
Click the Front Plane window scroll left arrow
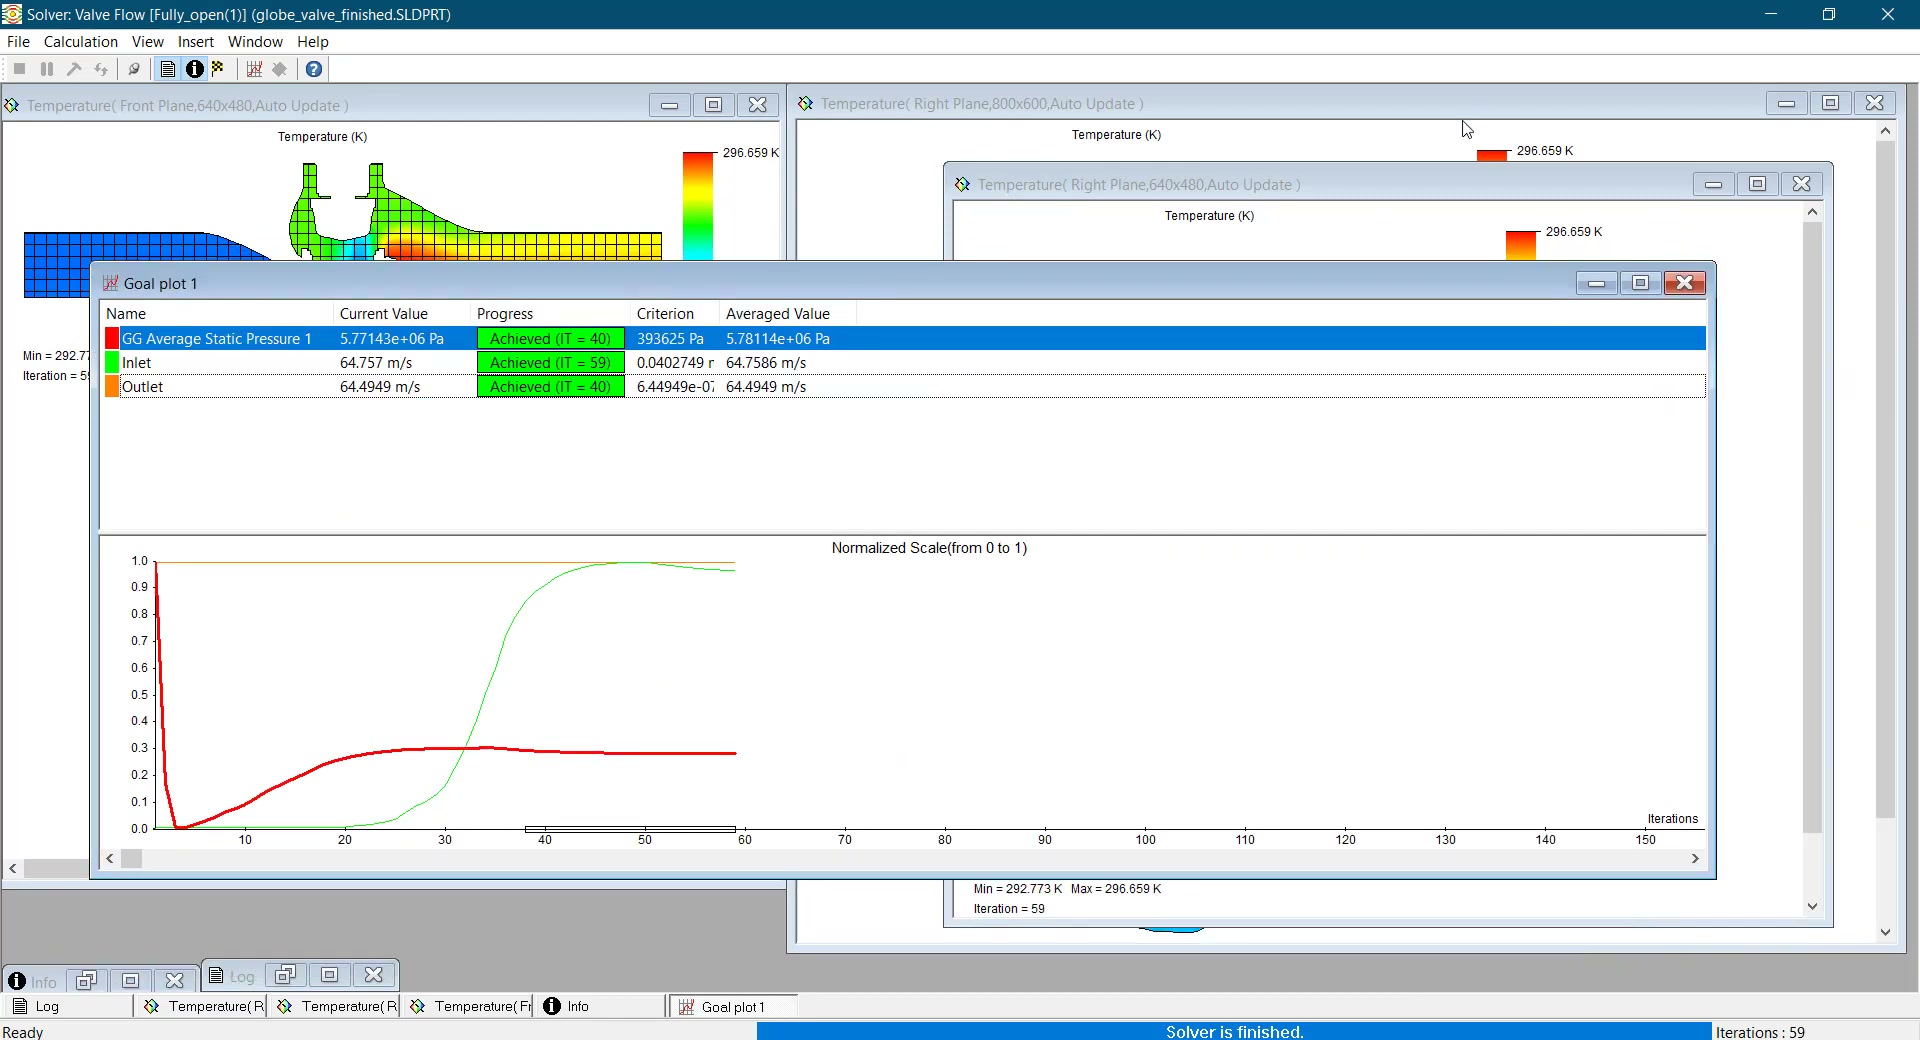(x=13, y=868)
